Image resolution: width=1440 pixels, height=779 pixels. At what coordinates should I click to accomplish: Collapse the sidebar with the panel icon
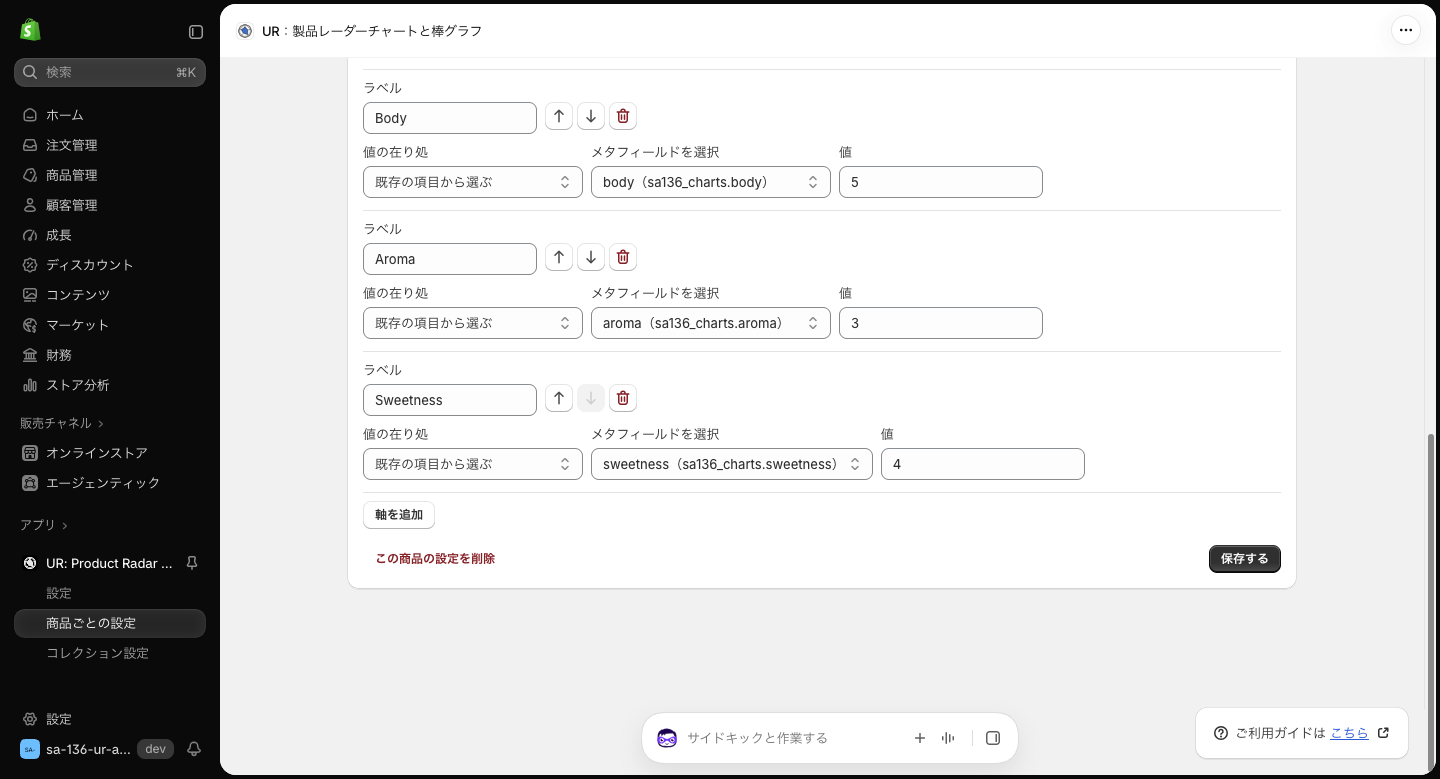point(196,32)
